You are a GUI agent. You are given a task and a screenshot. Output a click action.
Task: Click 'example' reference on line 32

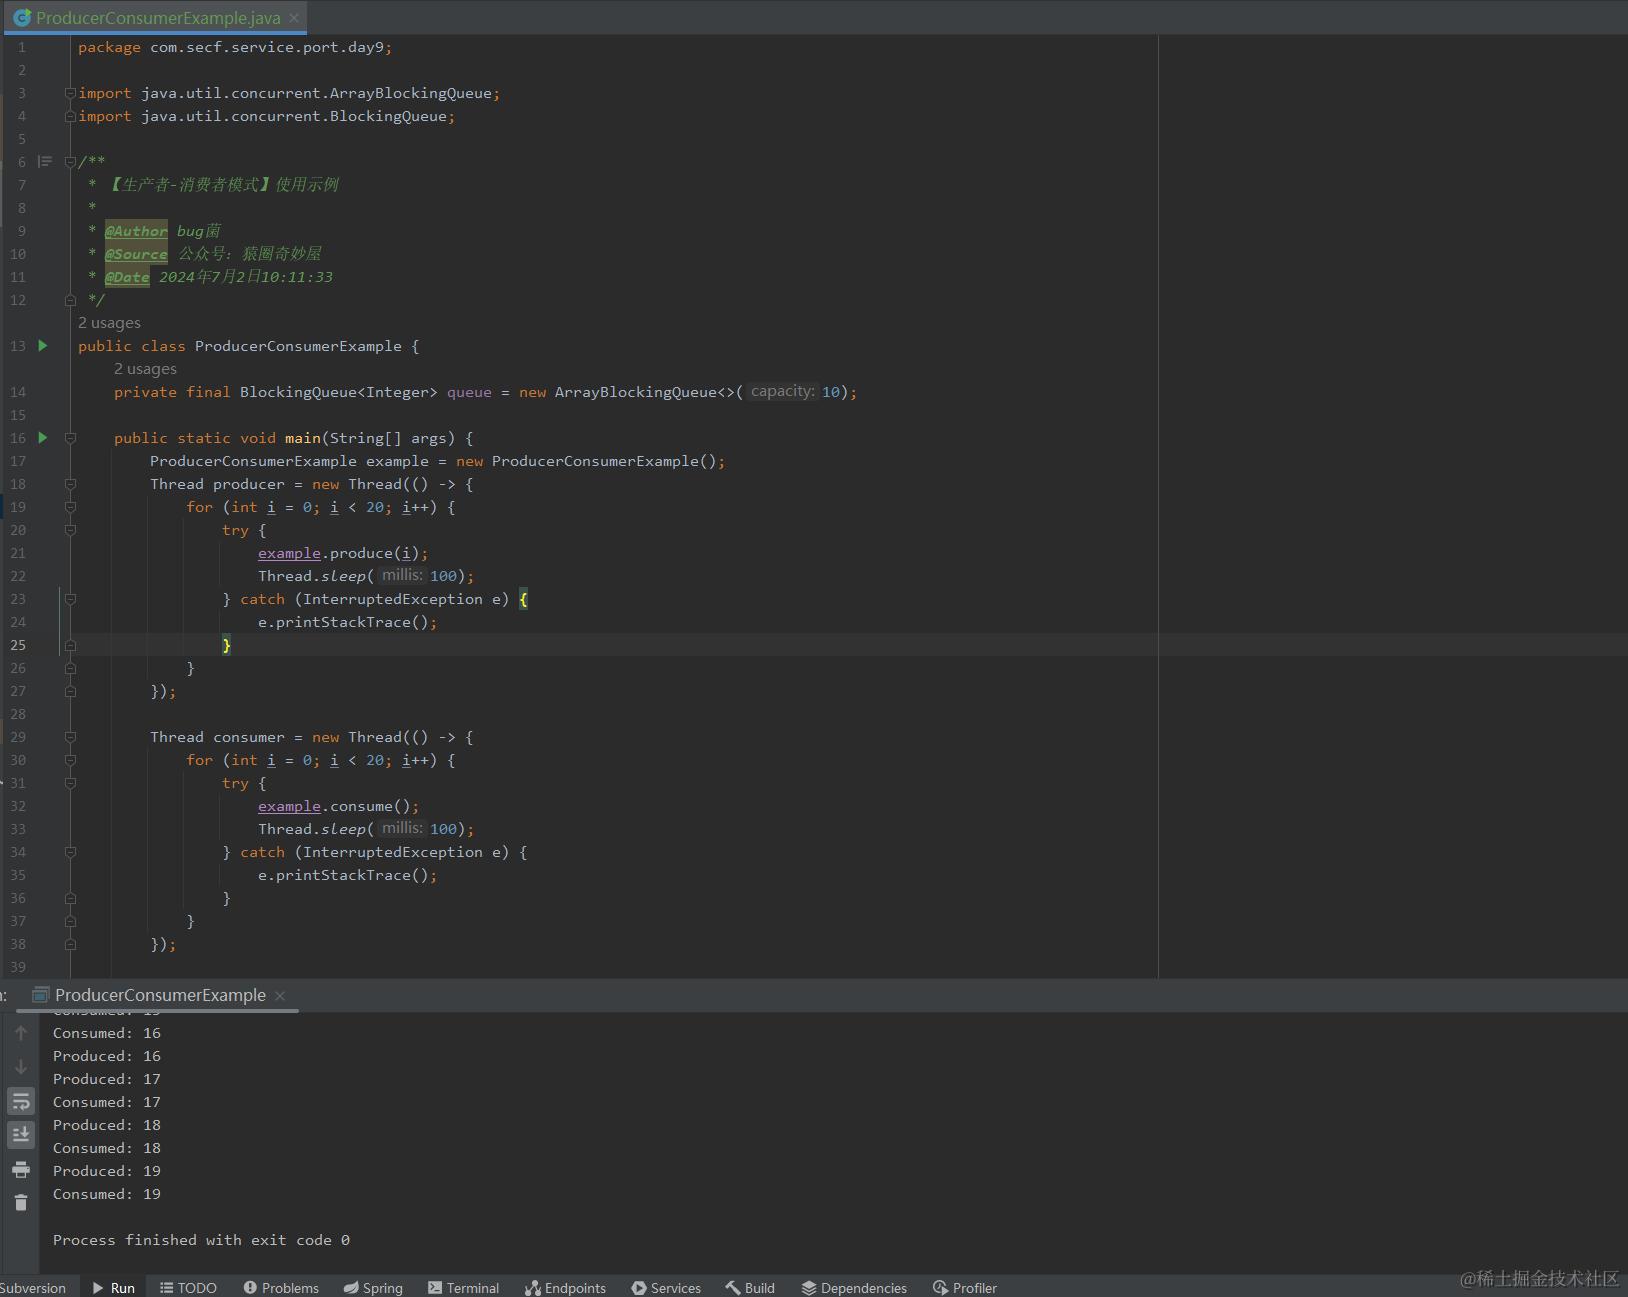289,806
